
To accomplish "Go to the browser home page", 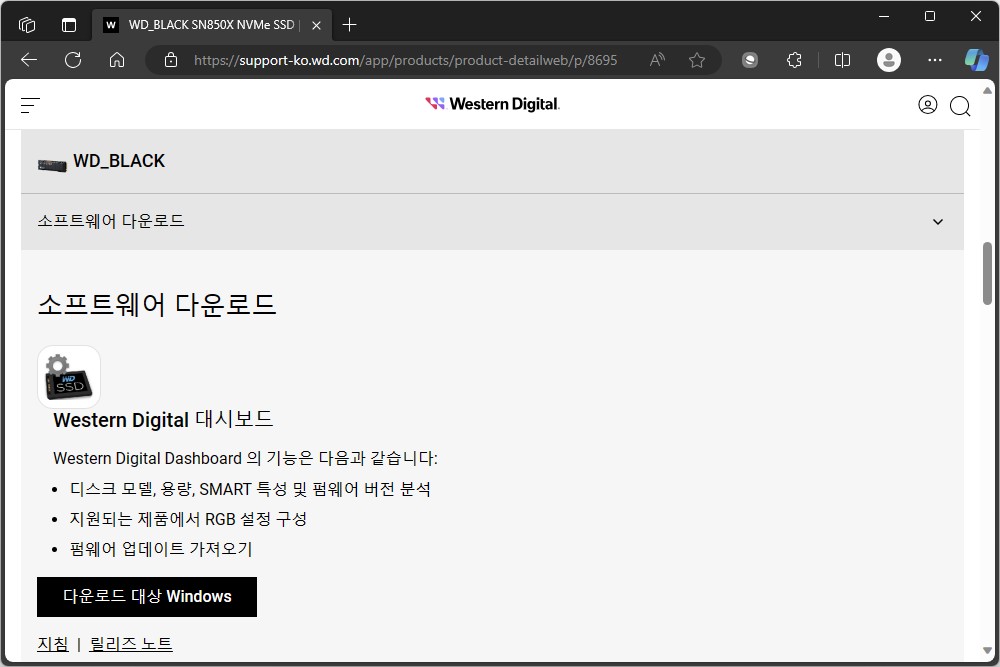I will coord(117,60).
